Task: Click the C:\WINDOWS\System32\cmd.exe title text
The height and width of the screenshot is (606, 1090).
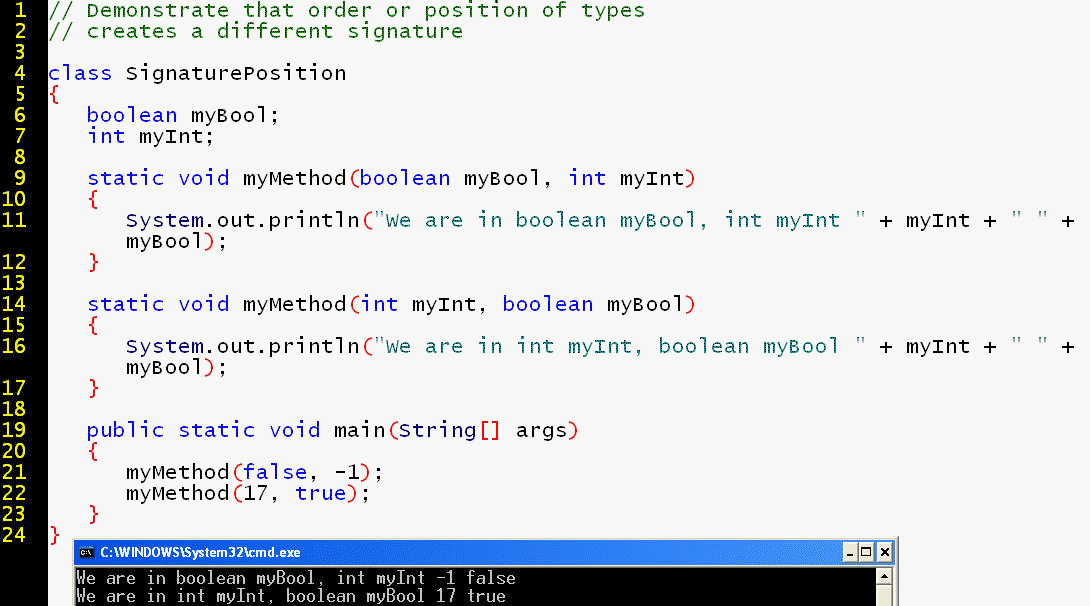Action: coord(200,552)
